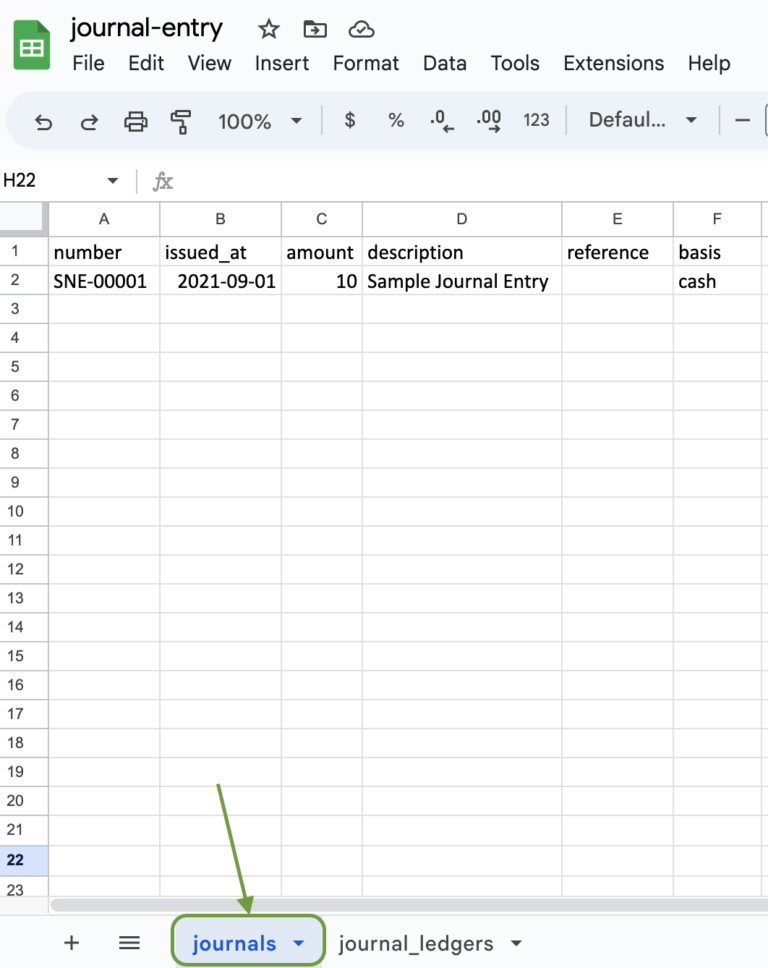
Task: Open the Edit menu
Action: tap(146, 63)
